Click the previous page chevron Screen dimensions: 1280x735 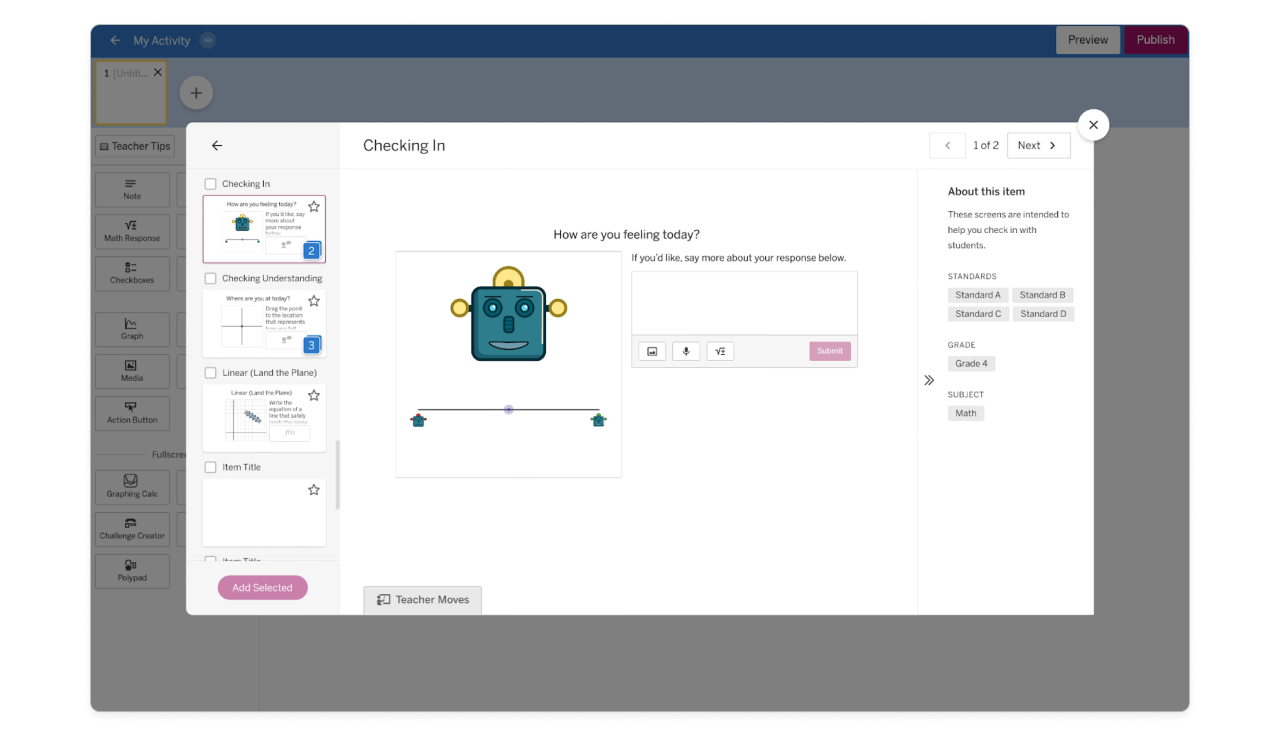[947, 145]
